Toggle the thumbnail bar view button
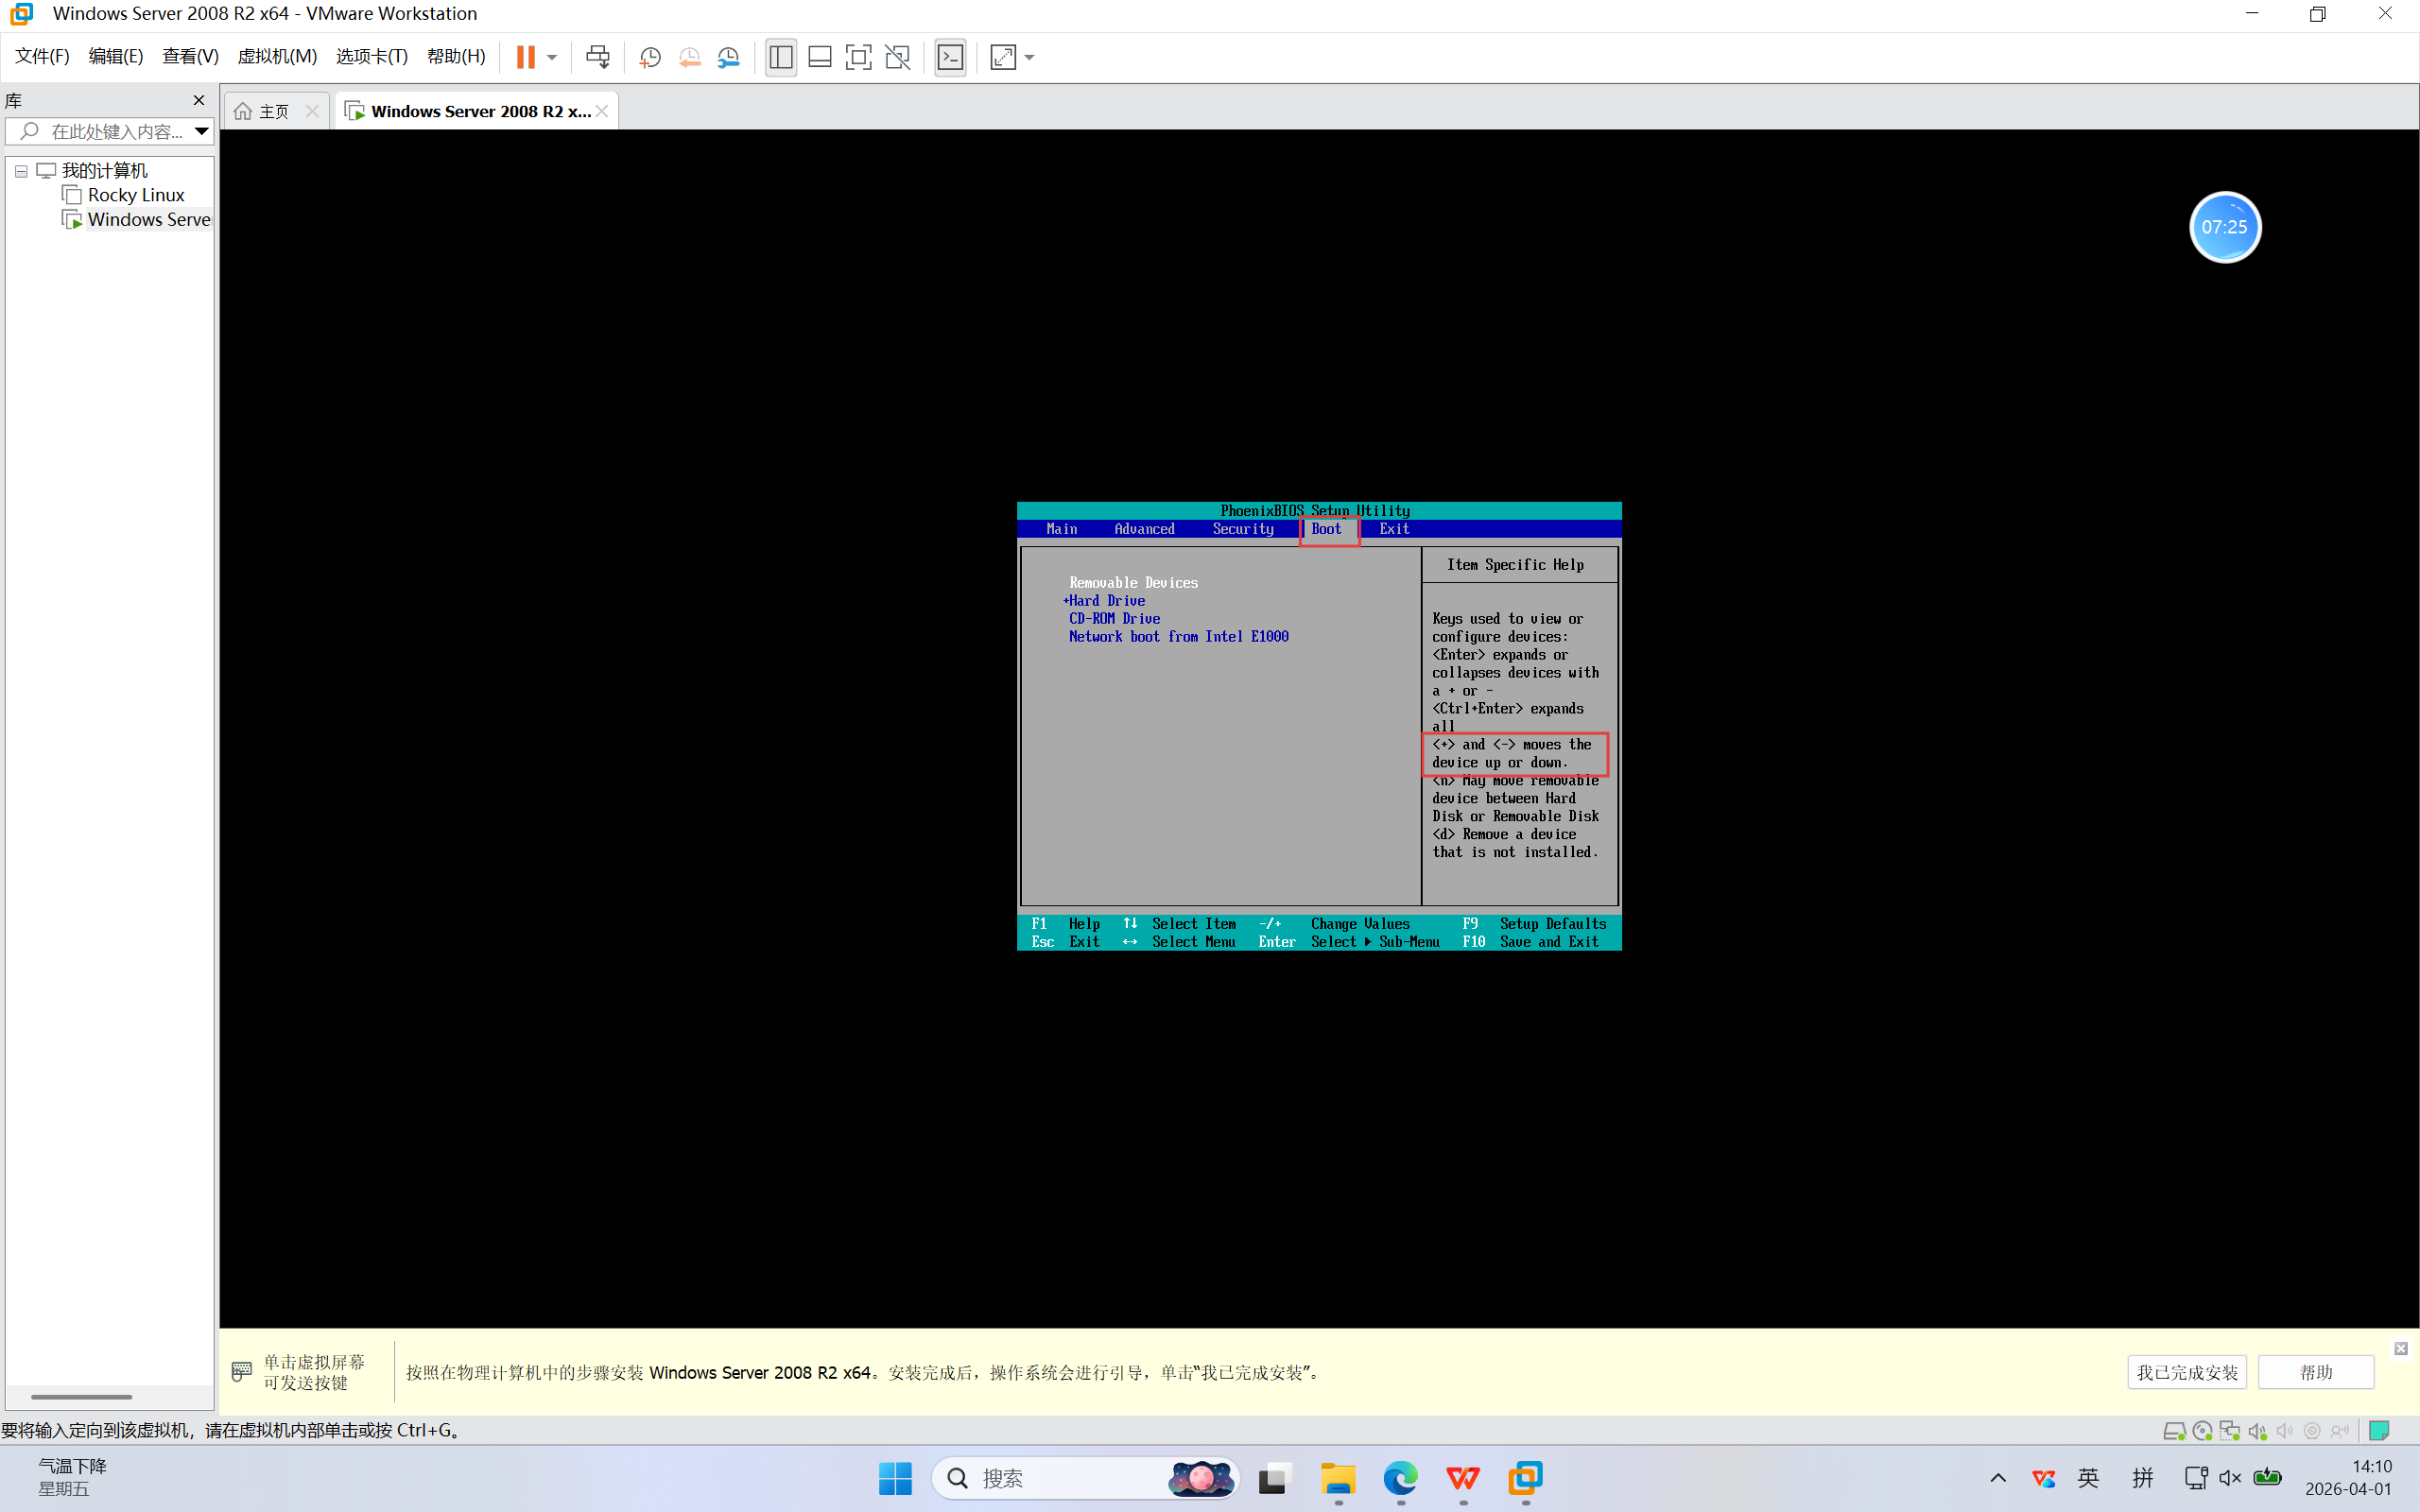The image size is (2420, 1512). pos(819,57)
